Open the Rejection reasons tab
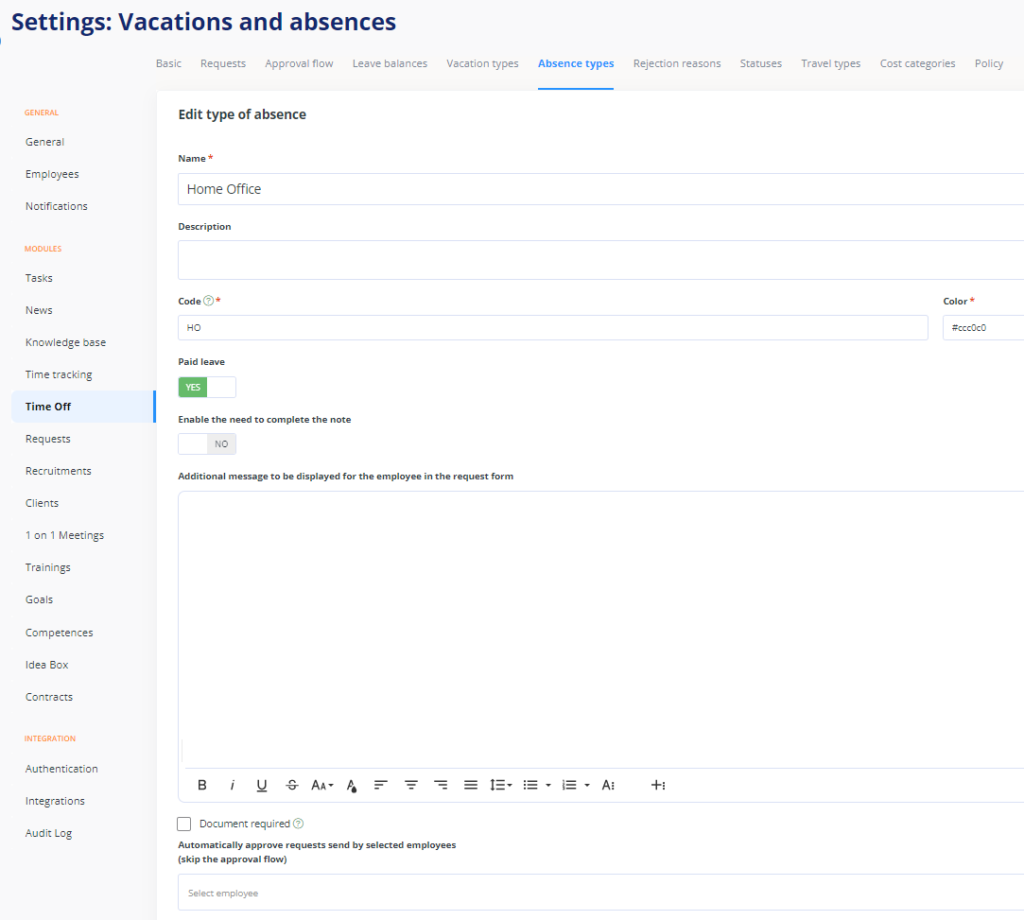 point(676,64)
